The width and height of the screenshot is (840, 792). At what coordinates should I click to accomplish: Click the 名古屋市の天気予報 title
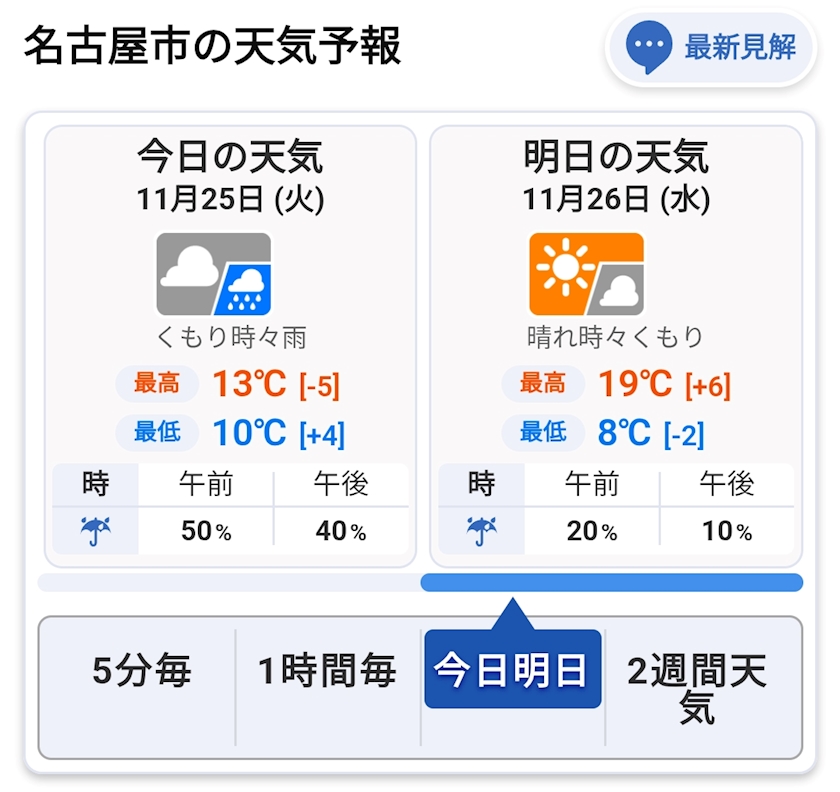(x=212, y=46)
